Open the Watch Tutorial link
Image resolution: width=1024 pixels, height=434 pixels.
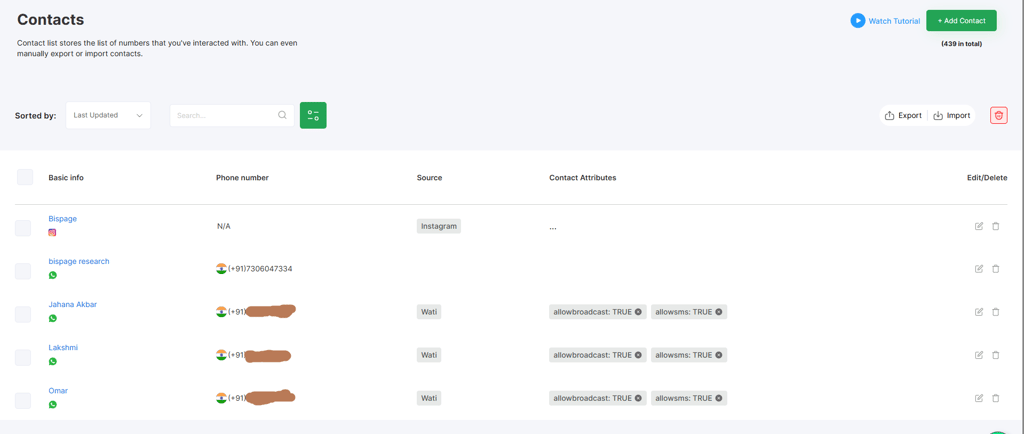pyautogui.click(x=893, y=21)
